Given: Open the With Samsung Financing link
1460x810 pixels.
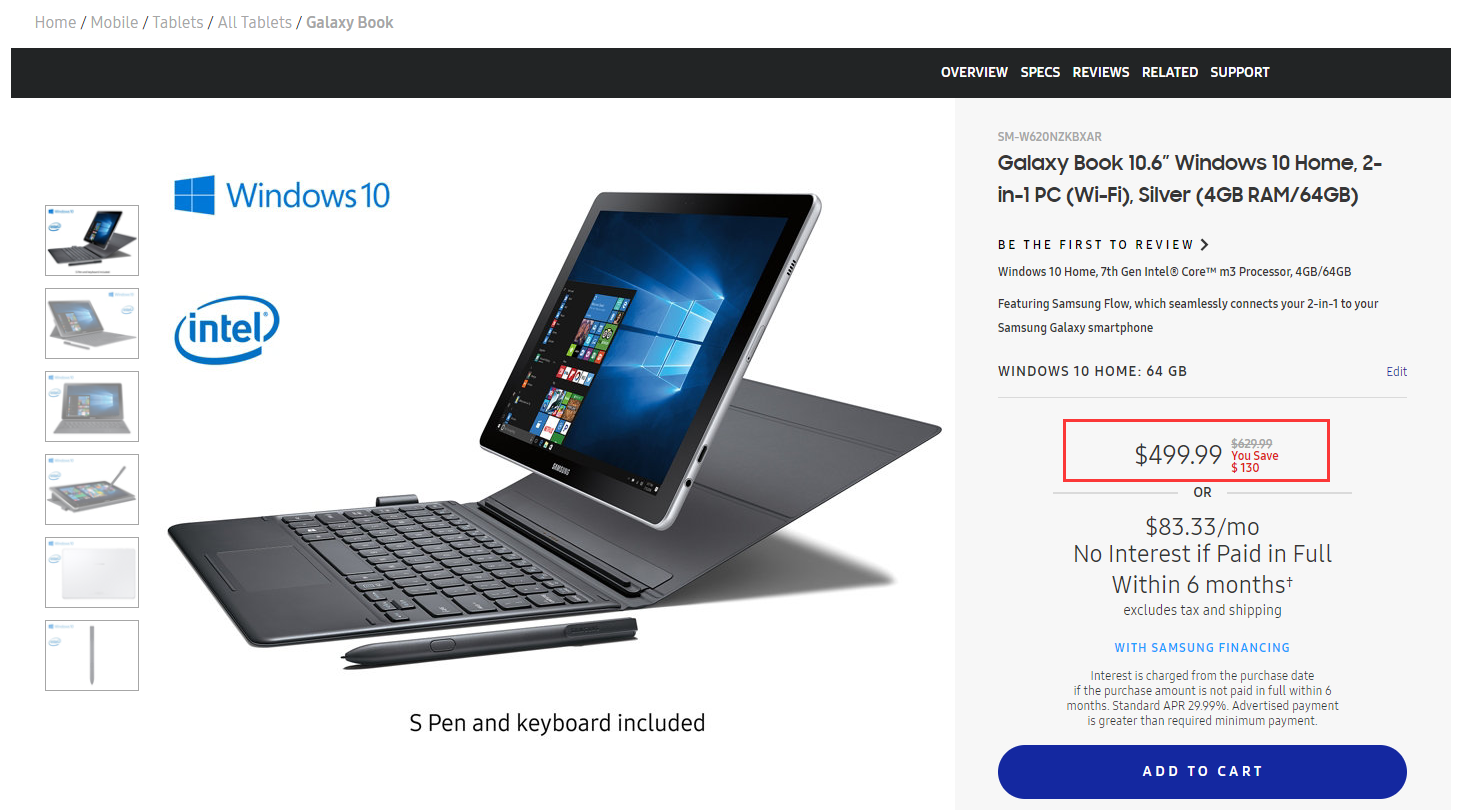Looking at the screenshot, I should (1202, 647).
